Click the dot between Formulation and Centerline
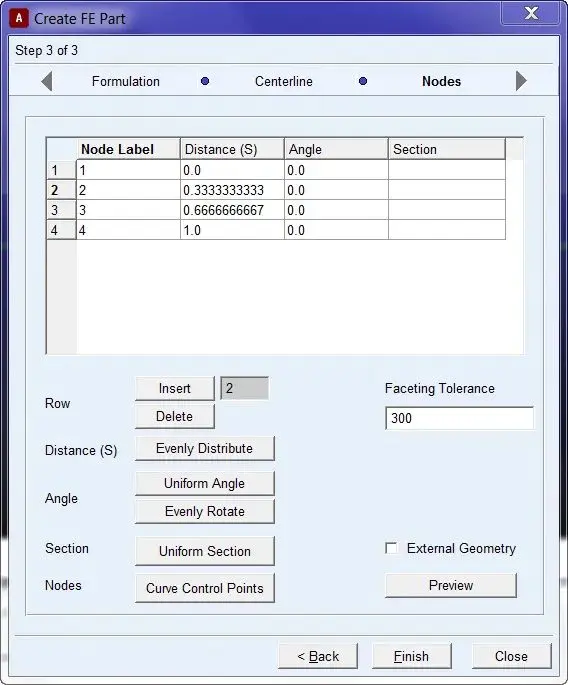Screen dimensions: 568x685 point(204,81)
